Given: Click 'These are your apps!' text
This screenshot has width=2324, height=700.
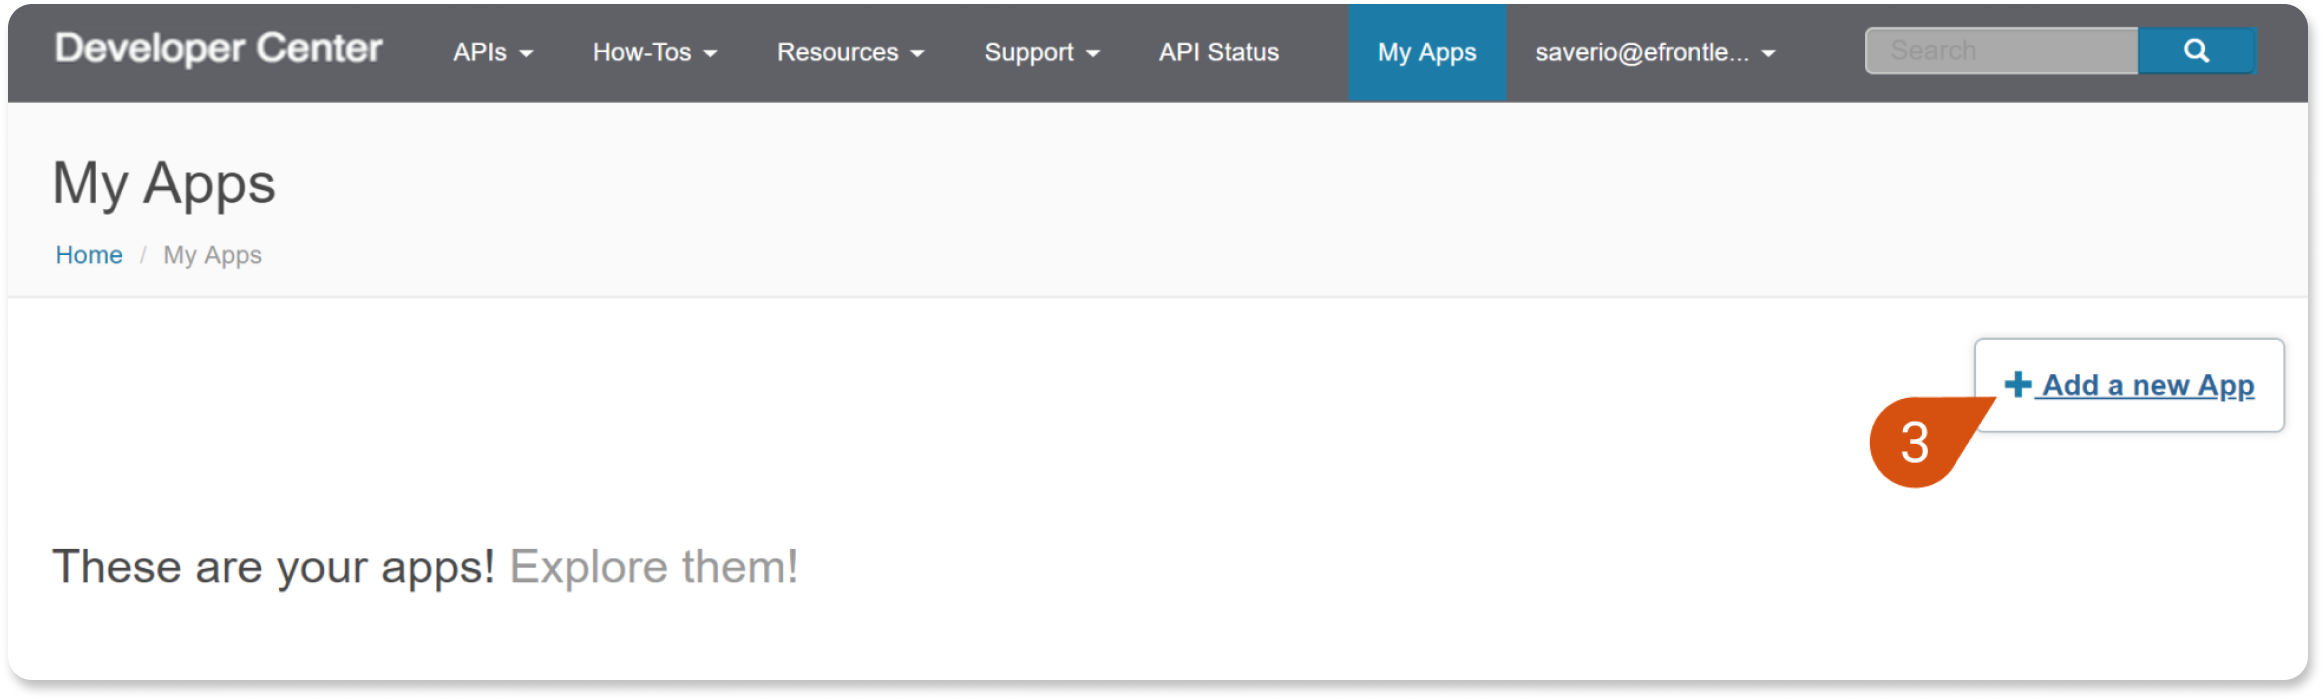Looking at the screenshot, I should 273,567.
